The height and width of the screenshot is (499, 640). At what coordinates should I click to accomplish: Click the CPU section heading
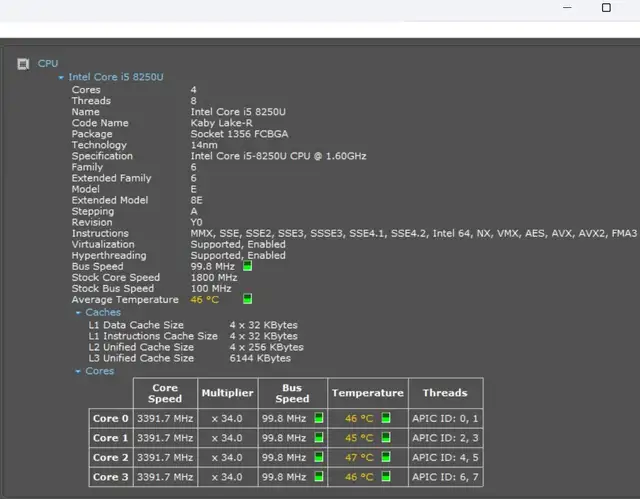coord(48,64)
